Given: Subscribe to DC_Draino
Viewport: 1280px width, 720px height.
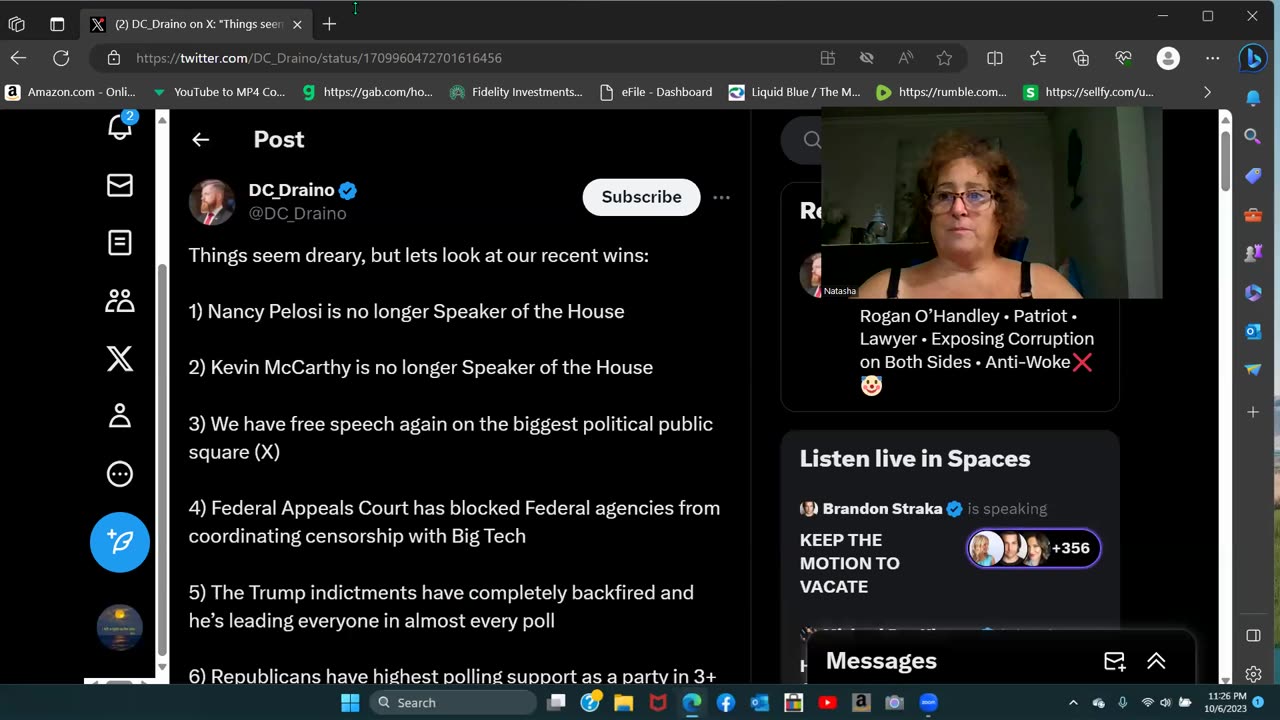Looking at the screenshot, I should 641,197.
